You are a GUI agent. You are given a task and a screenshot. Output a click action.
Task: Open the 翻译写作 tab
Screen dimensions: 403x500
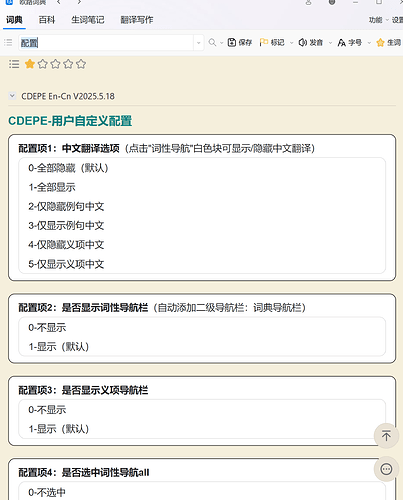pyautogui.click(x=137, y=20)
